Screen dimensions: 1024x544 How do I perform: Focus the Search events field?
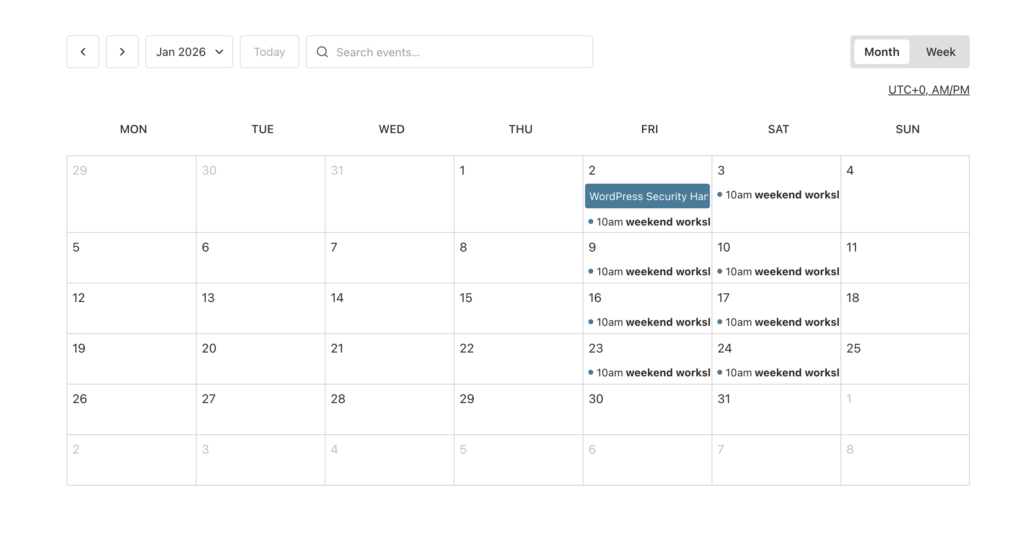460,52
